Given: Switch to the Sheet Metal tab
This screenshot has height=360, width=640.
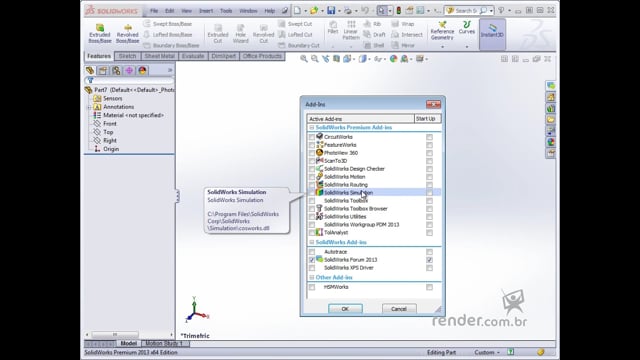Looking at the screenshot, I should 159,56.
